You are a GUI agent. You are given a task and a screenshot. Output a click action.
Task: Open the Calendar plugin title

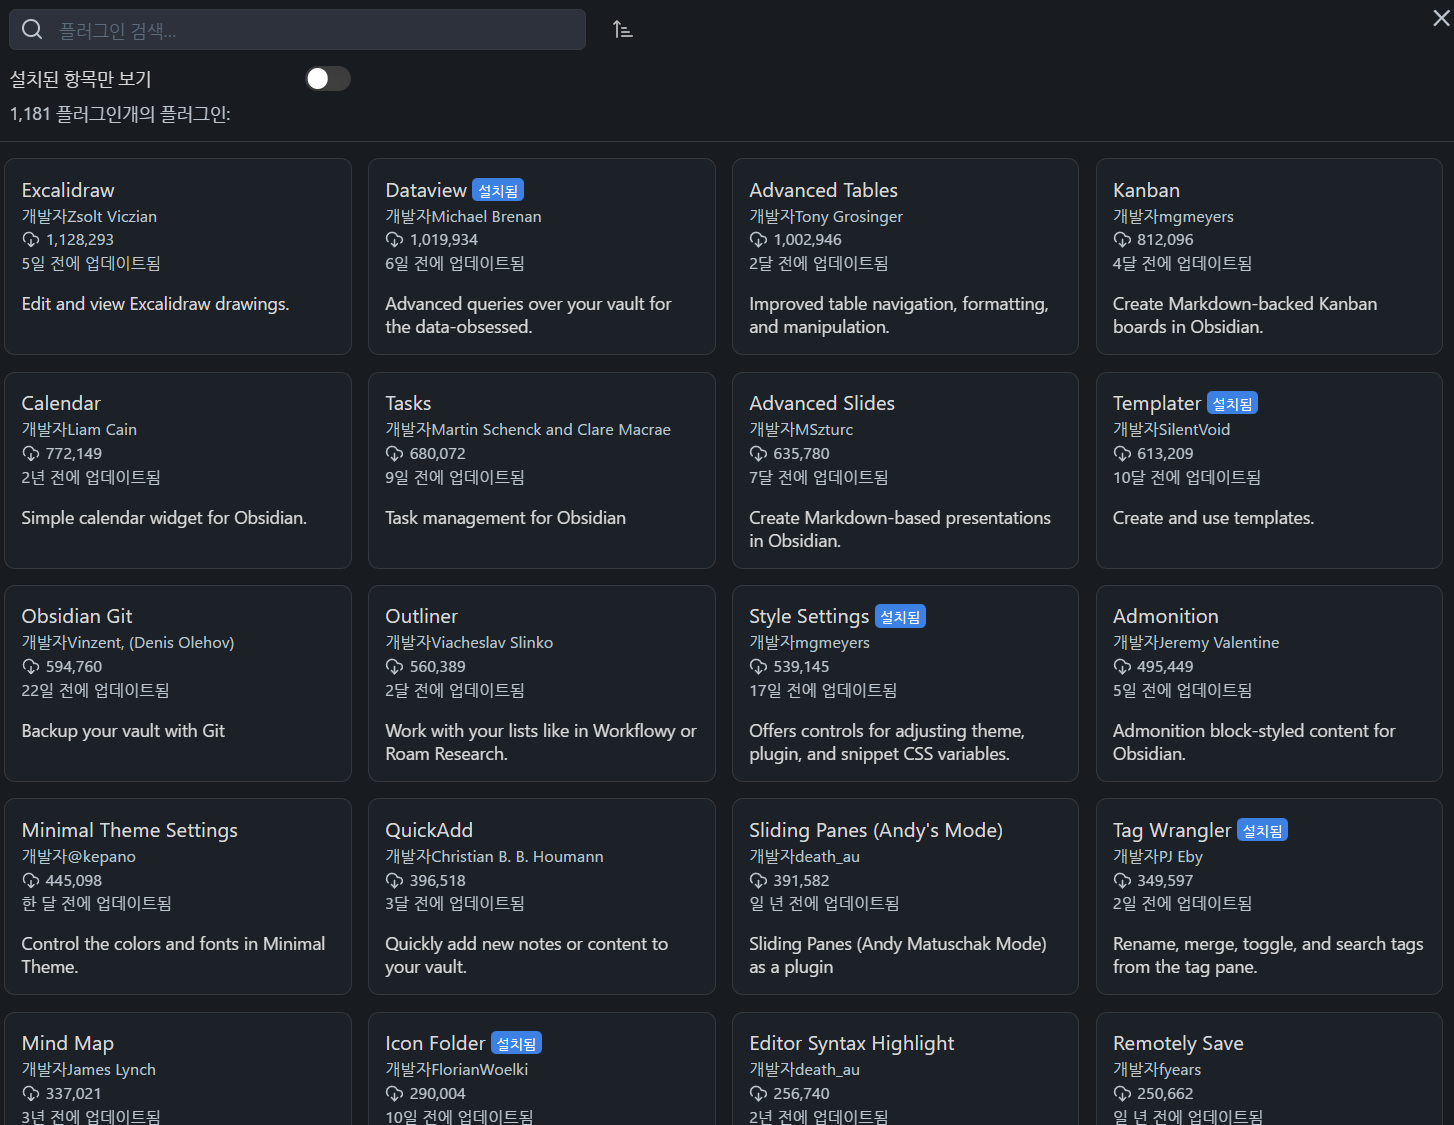tap(61, 403)
